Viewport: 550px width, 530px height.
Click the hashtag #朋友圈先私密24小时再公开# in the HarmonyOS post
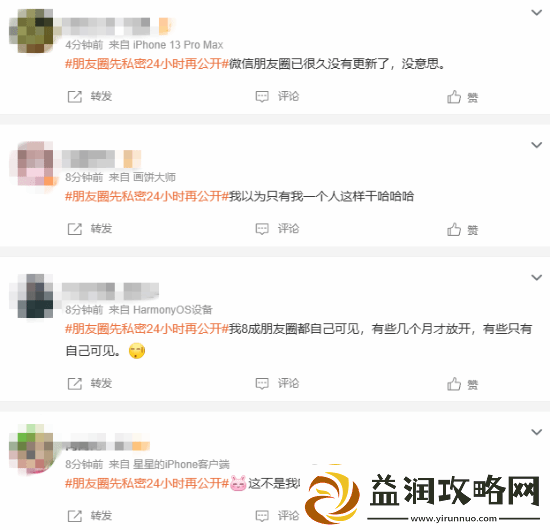(147, 329)
